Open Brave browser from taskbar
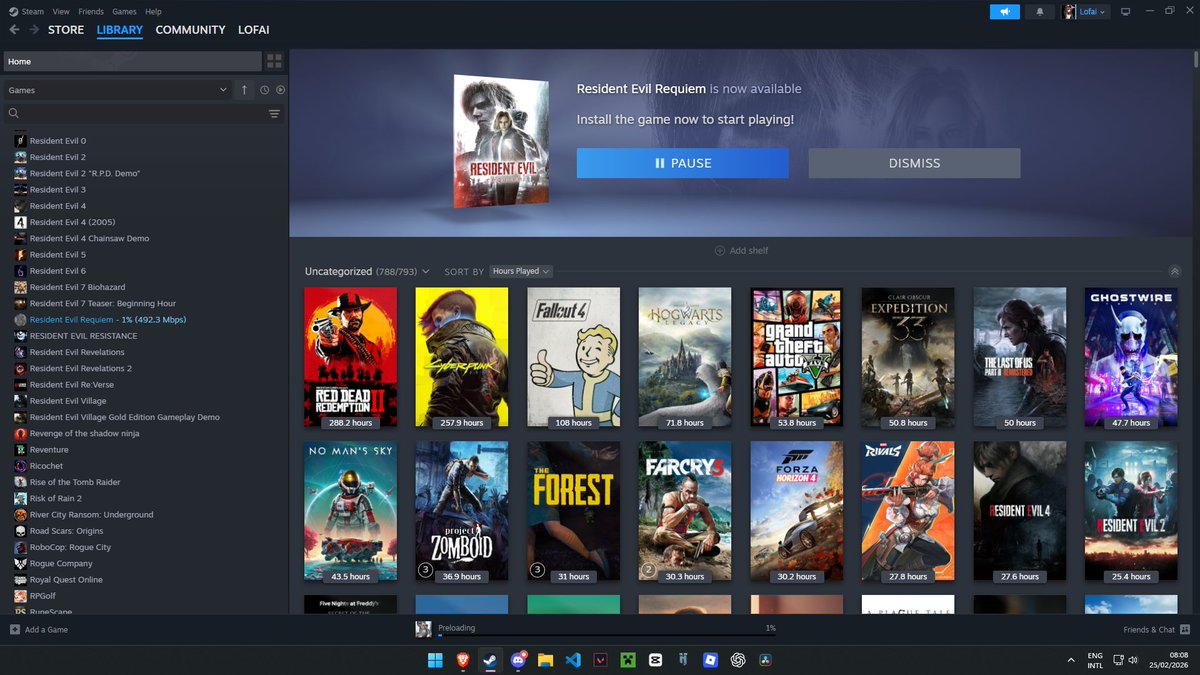1200x675 pixels. coord(463,660)
